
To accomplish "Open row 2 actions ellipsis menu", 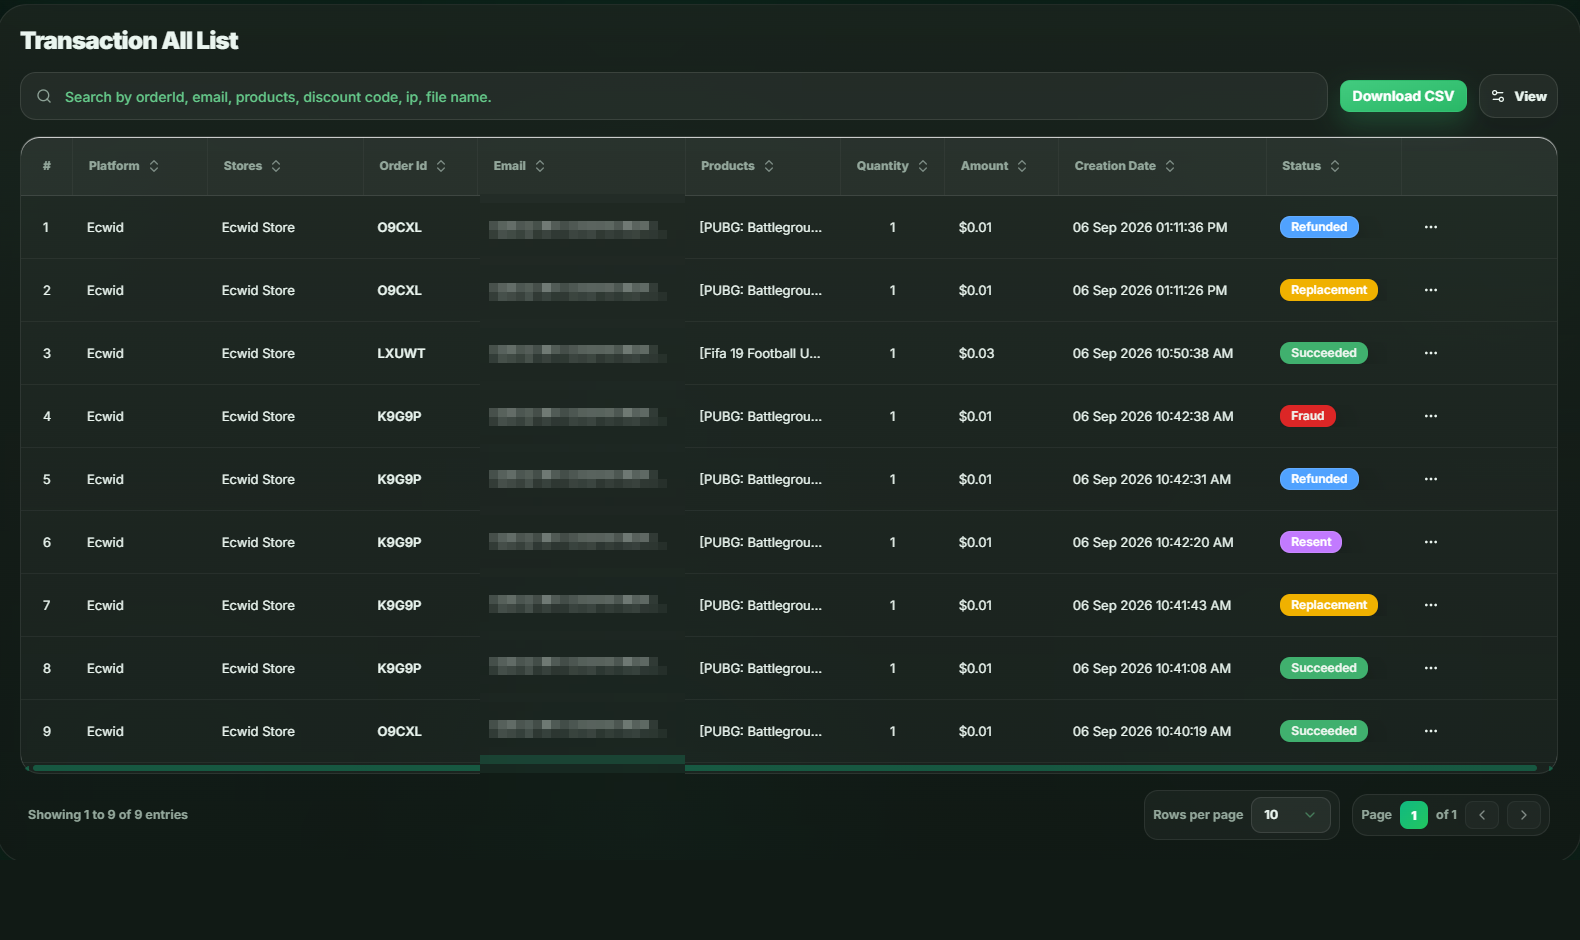I will [x=1431, y=290].
